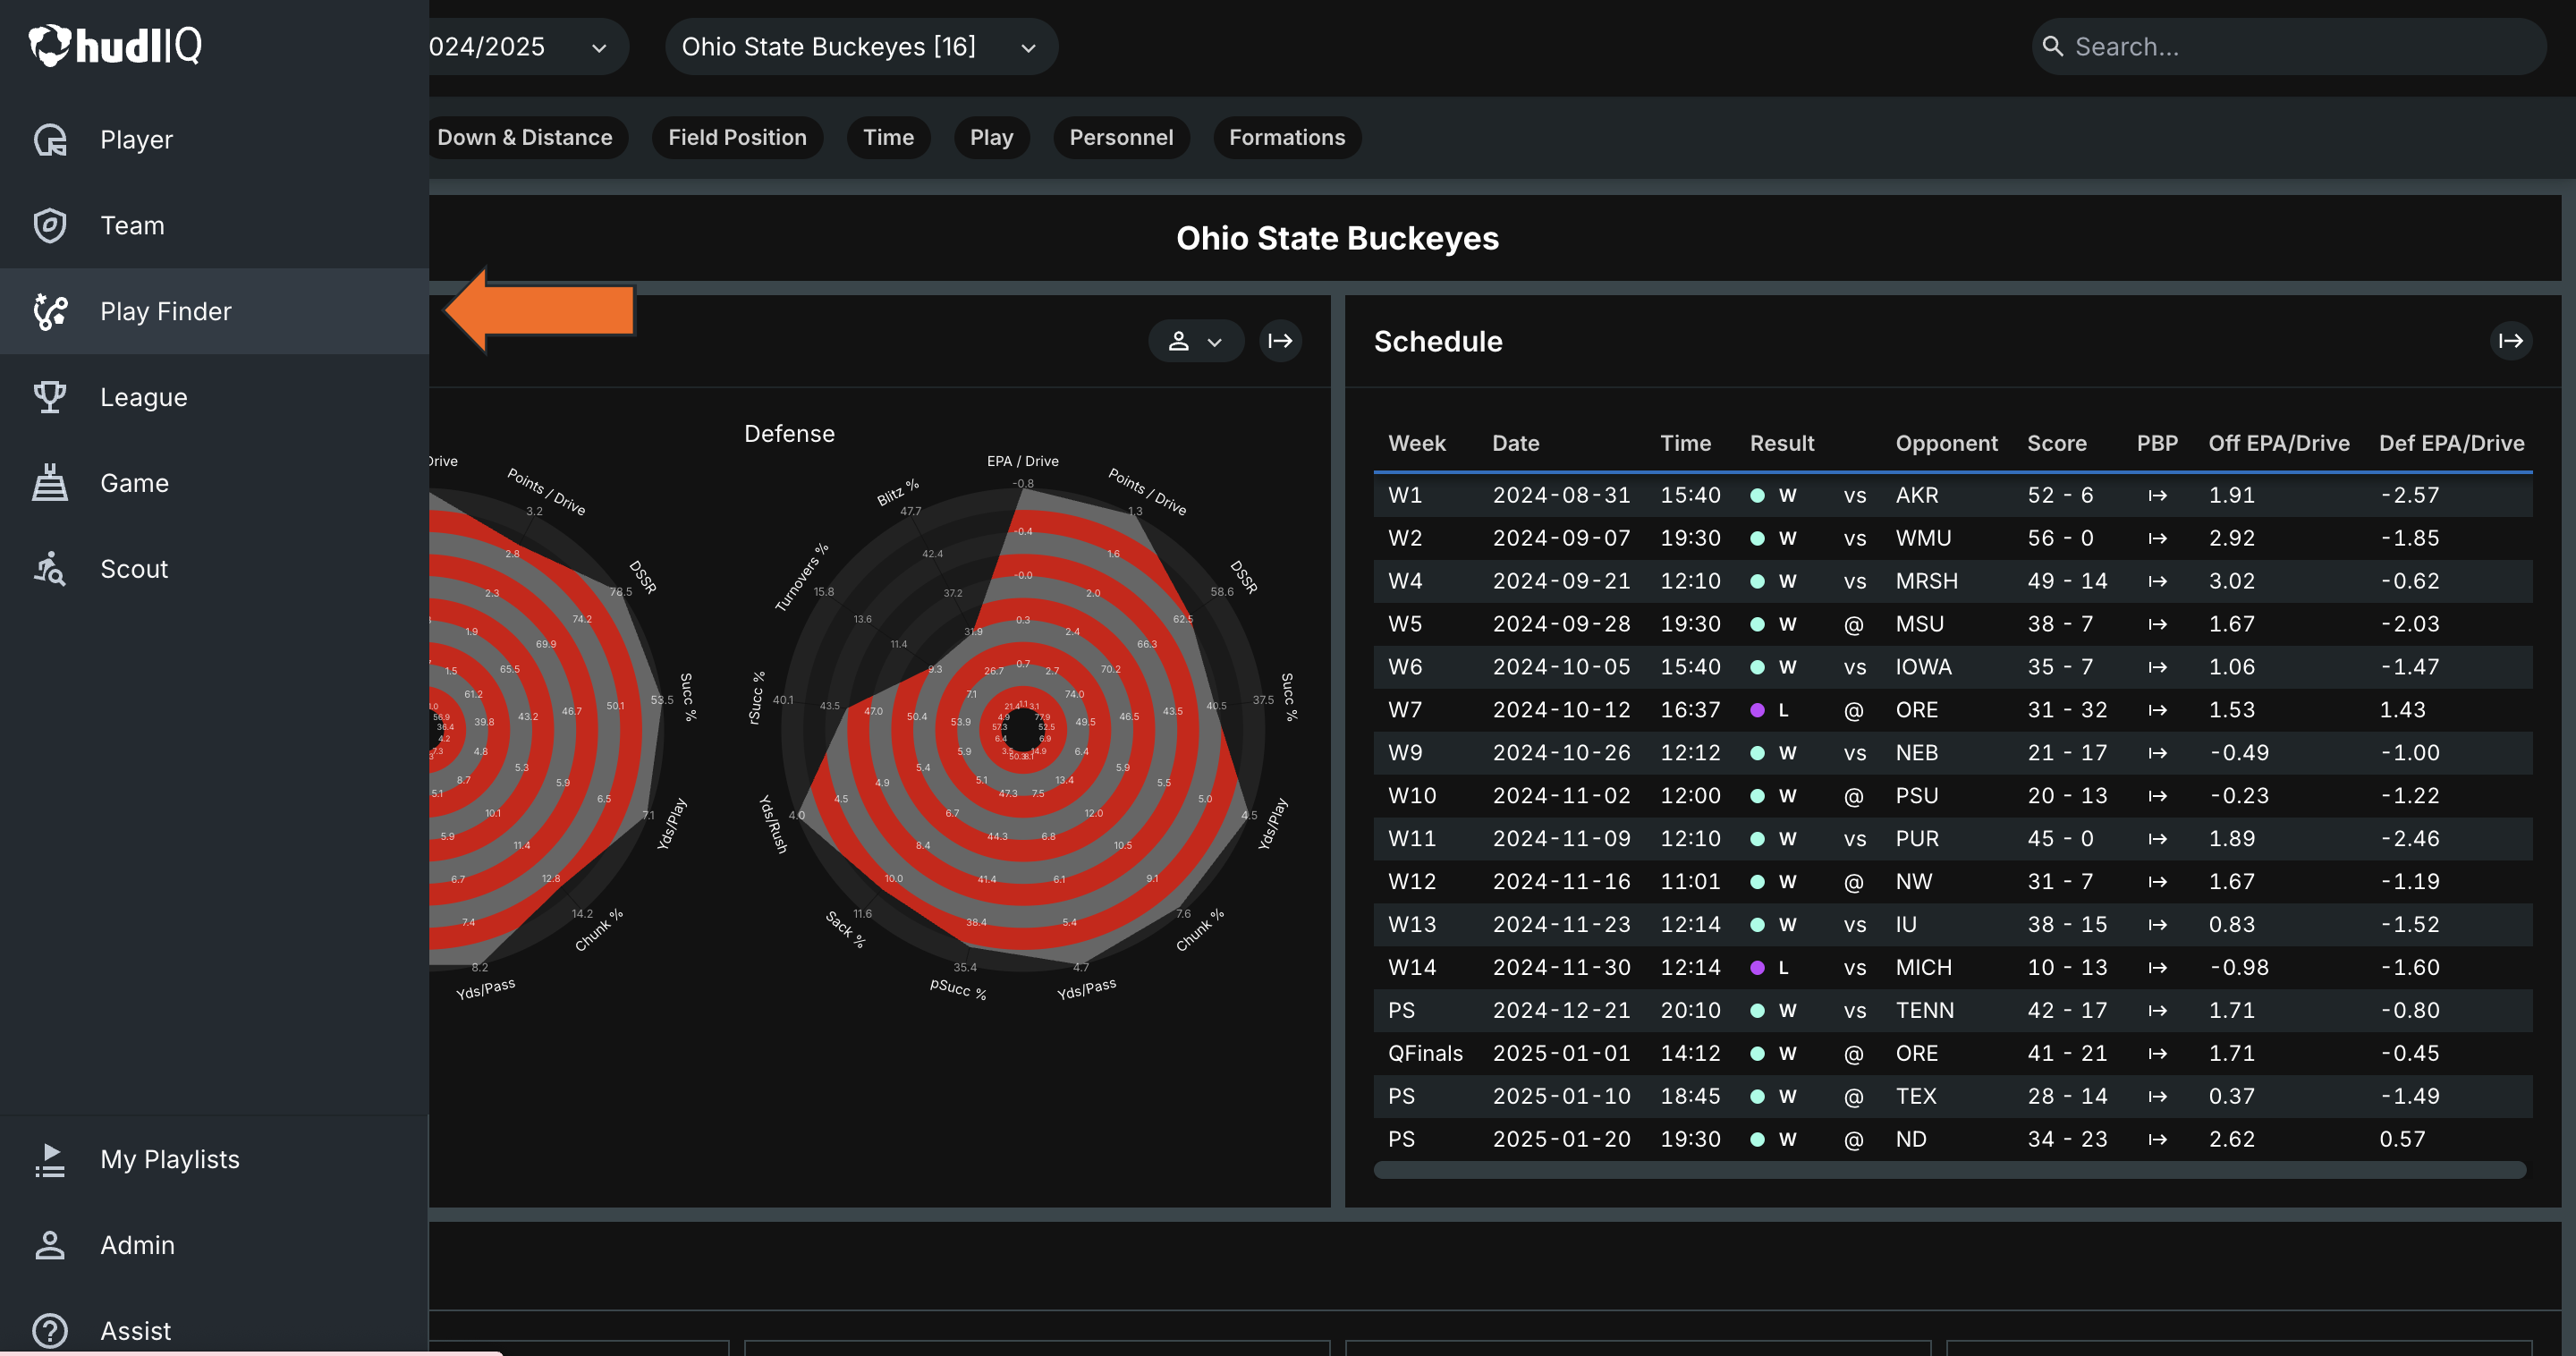Viewport: 2576px width, 1356px height.
Task: Click the Hudl IQ logo
Action: pos(115,45)
